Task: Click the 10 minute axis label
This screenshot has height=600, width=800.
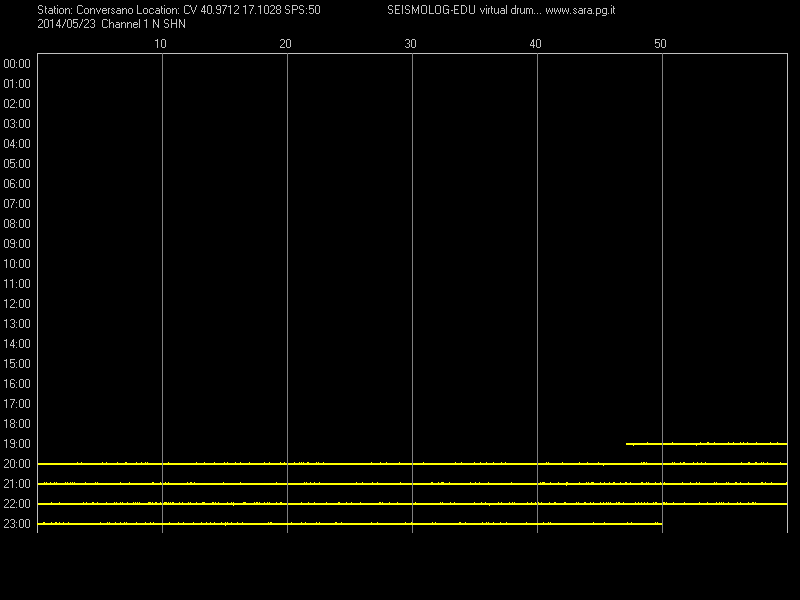Action: (x=160, y=44)
